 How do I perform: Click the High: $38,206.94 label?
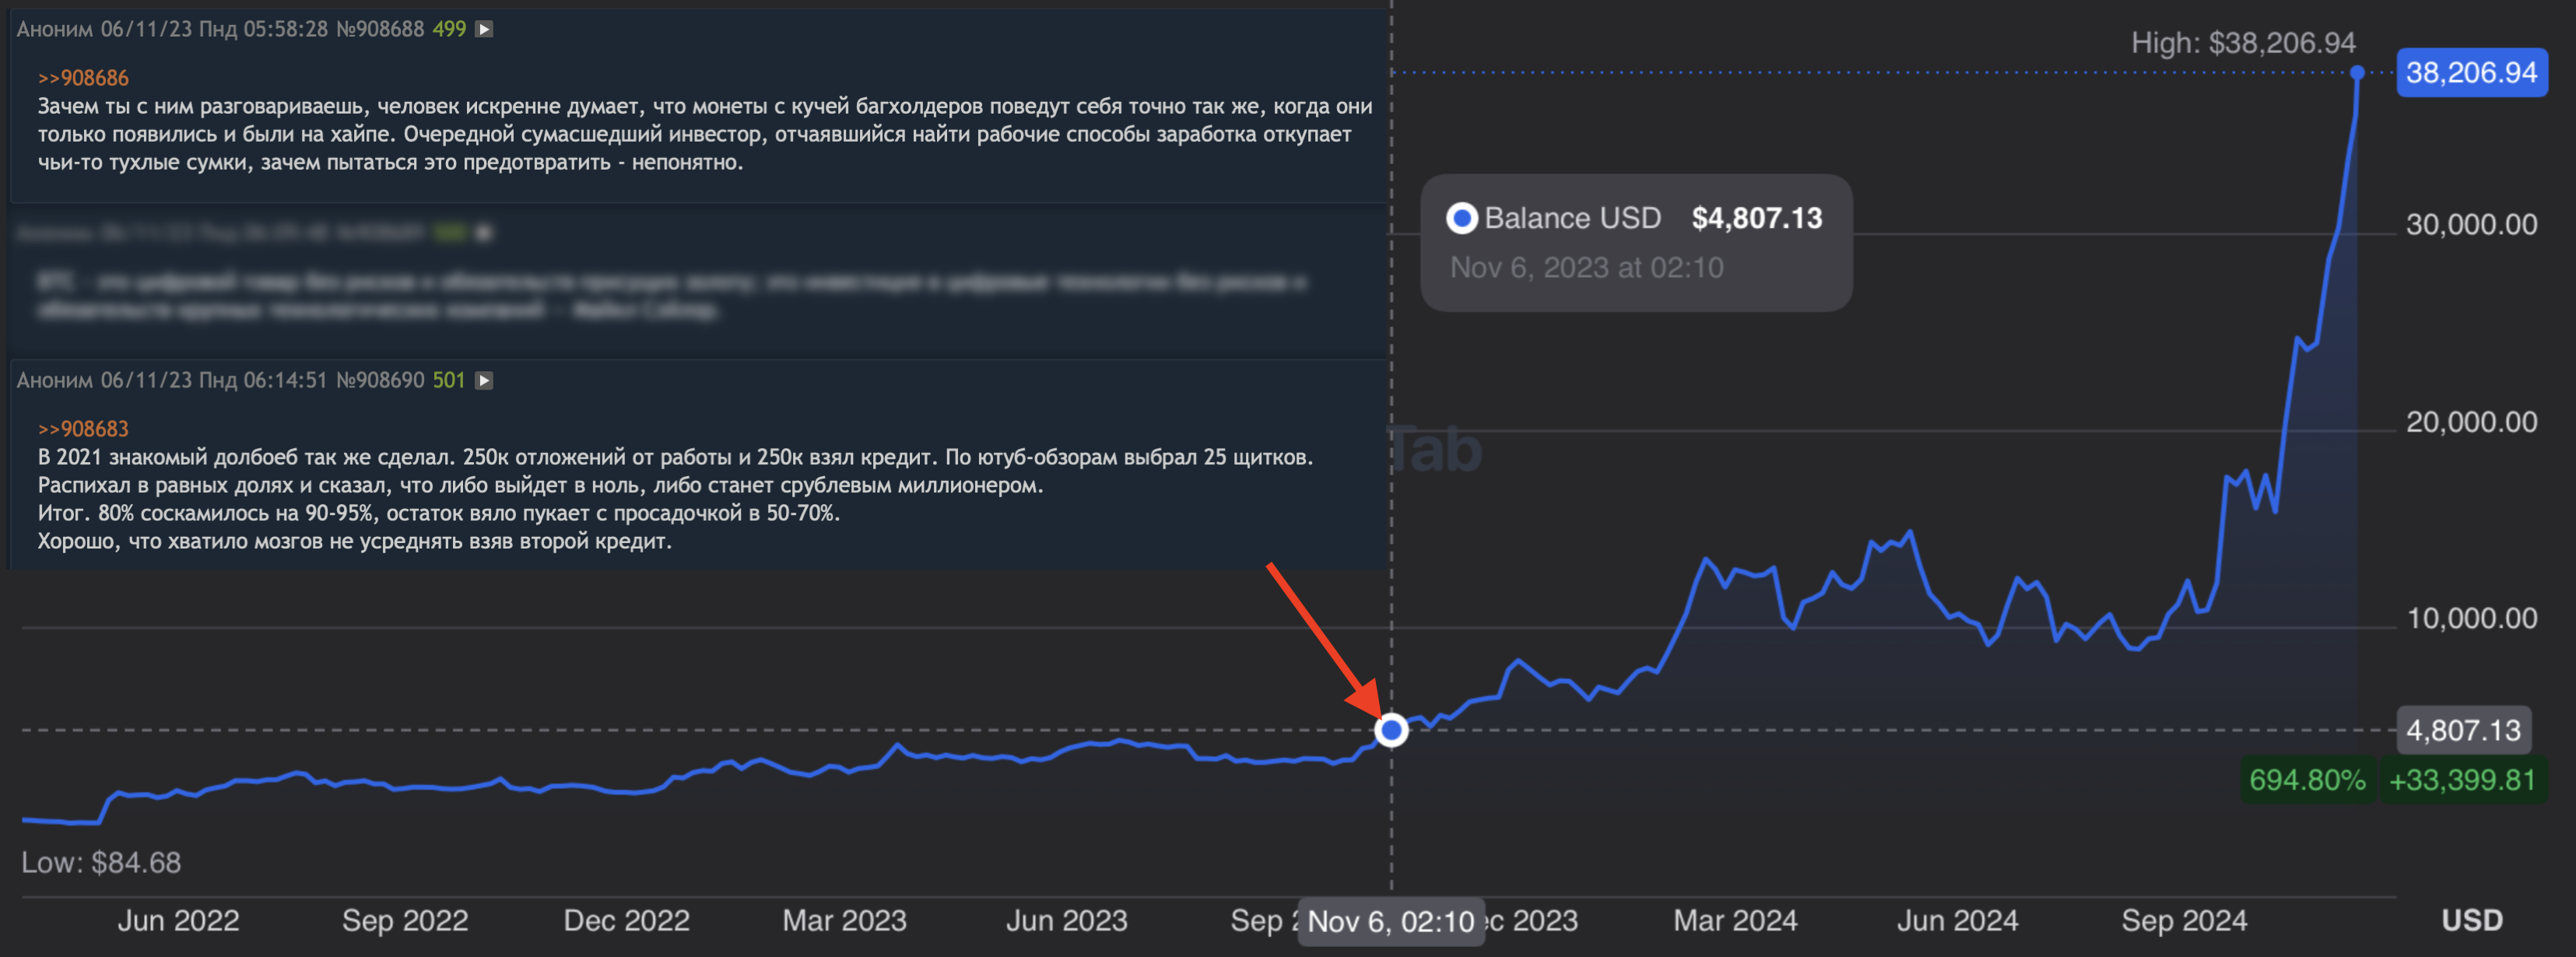click(x=2242, y=43)
